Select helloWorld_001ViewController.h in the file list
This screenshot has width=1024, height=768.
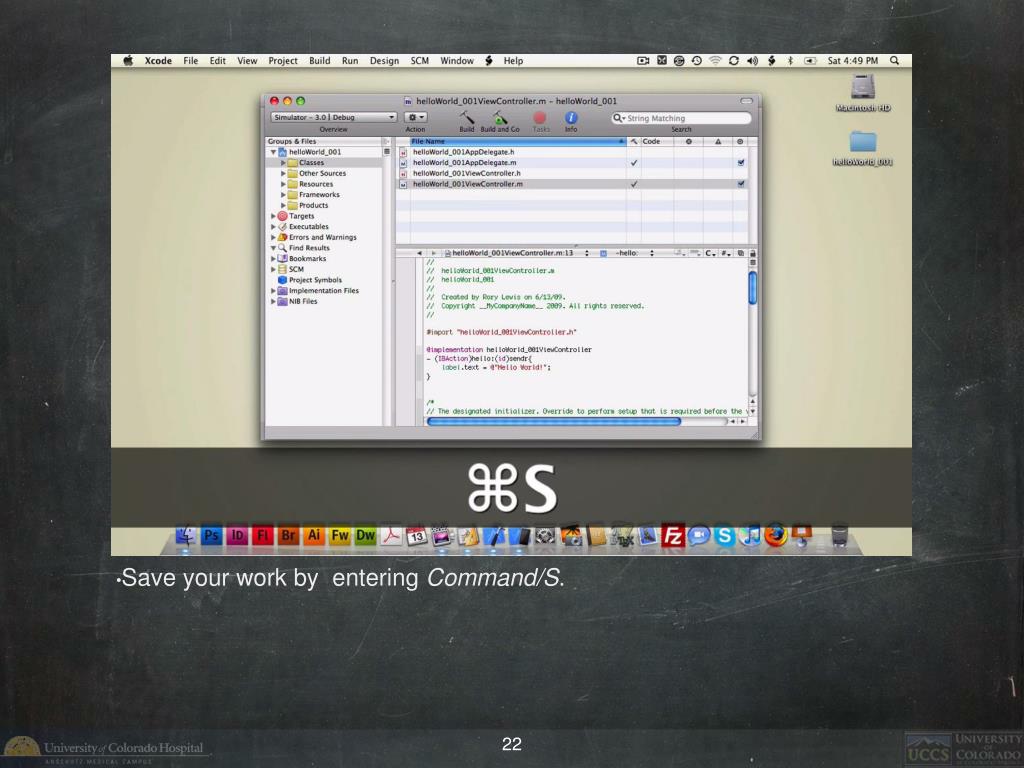(466, 173)
